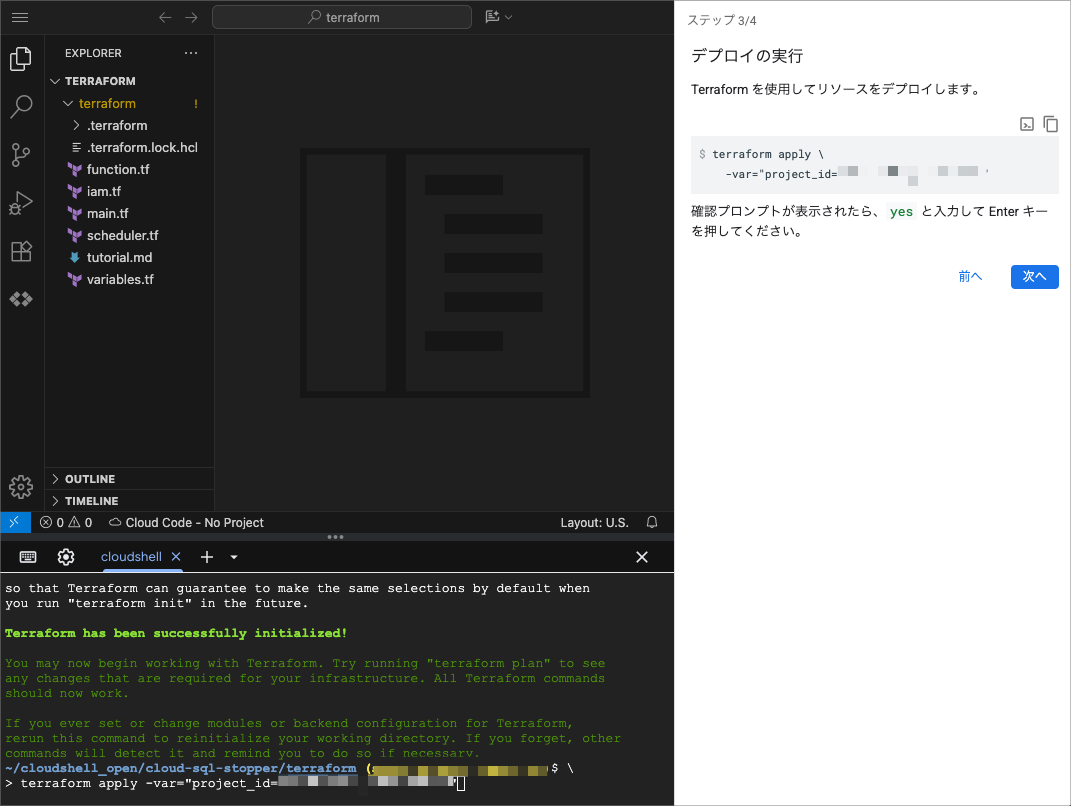Copy the terraform apply command to clipboard

[1050, 124]
